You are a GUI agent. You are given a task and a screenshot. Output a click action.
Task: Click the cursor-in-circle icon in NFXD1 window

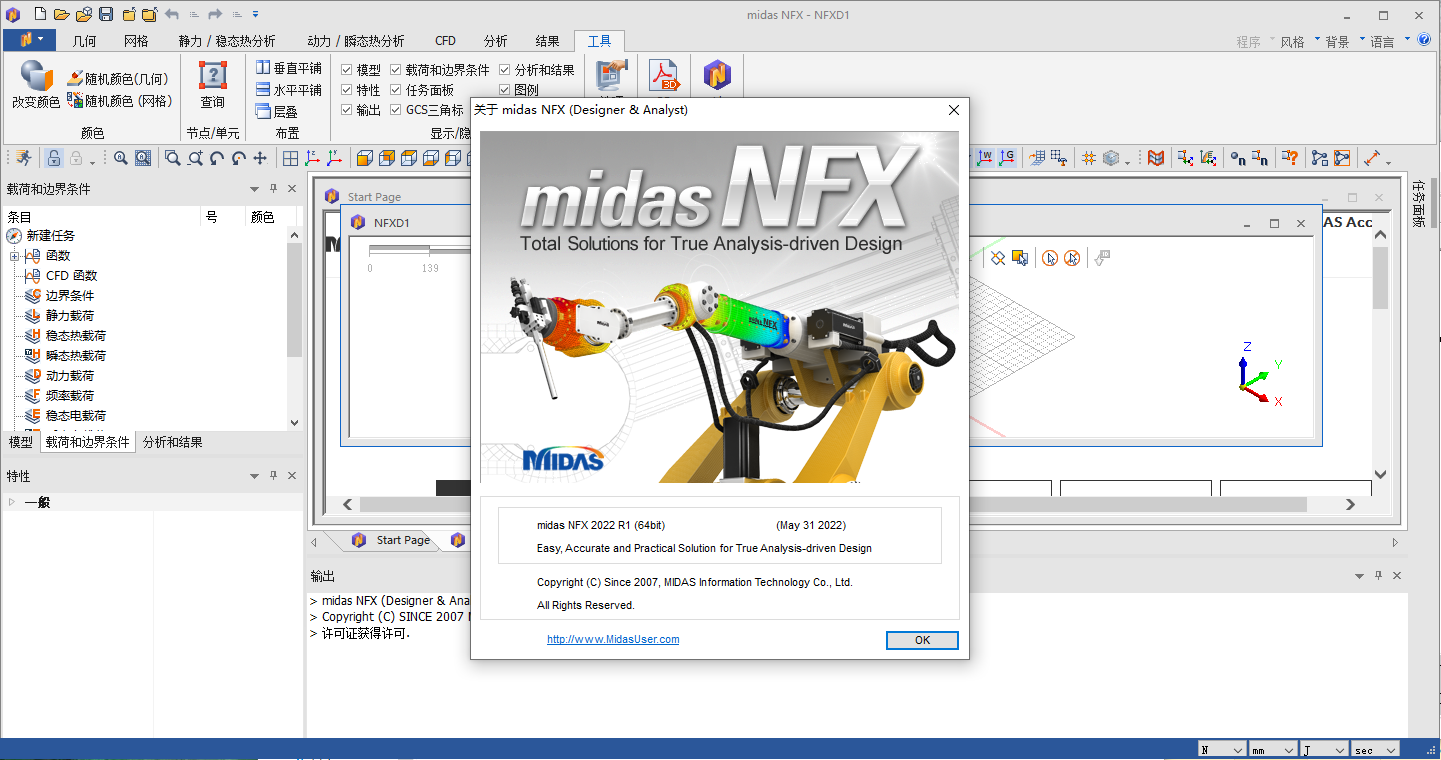(x=1050, y=258)
